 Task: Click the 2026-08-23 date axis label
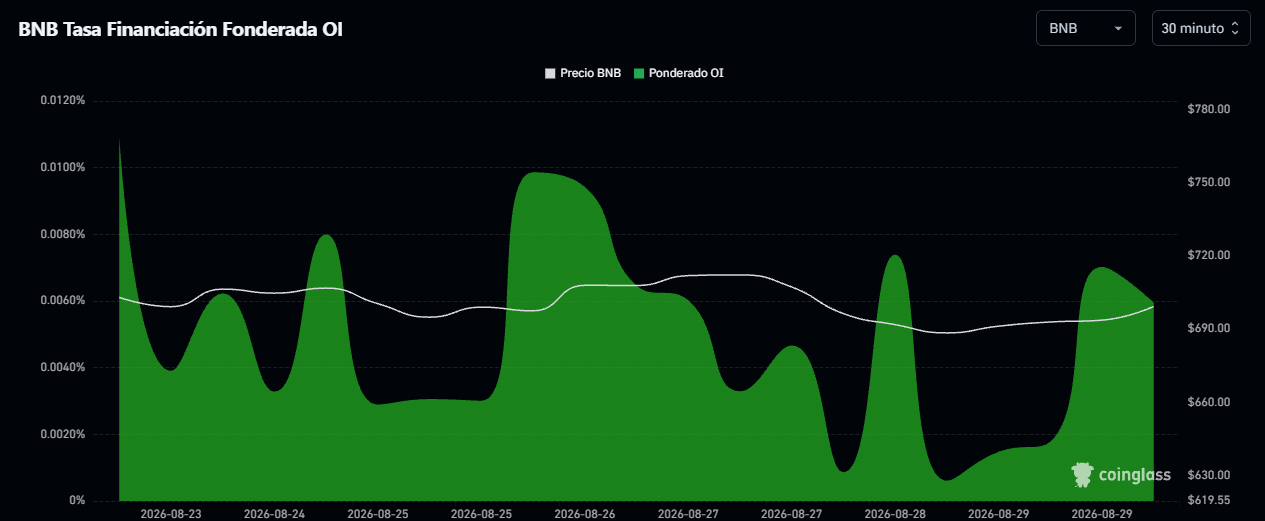point(171,514)
